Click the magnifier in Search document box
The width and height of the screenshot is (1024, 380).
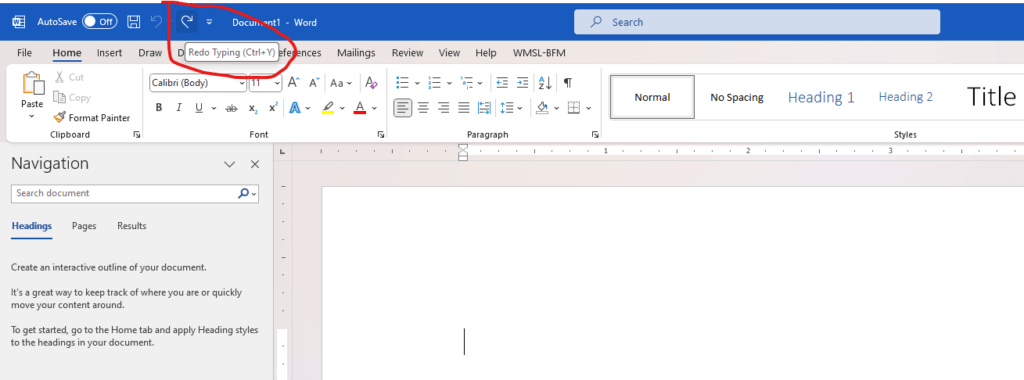pos(243,193)
